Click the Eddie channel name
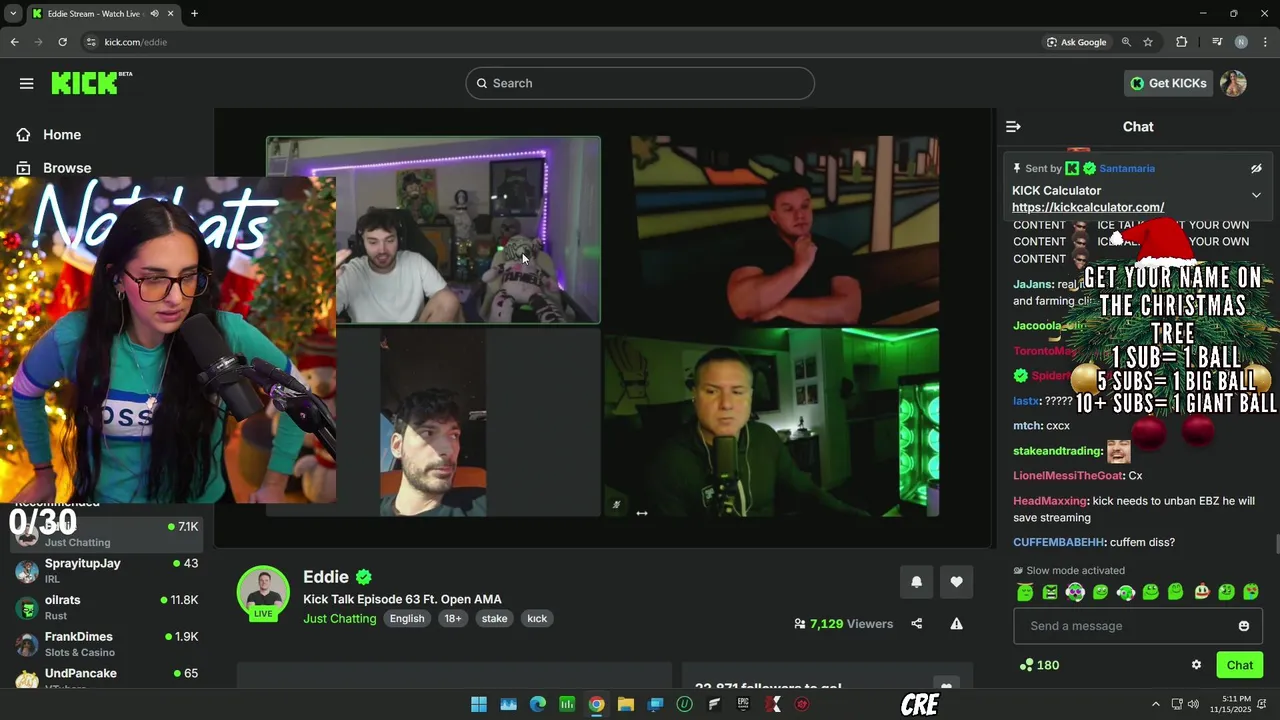 [326, 577]
